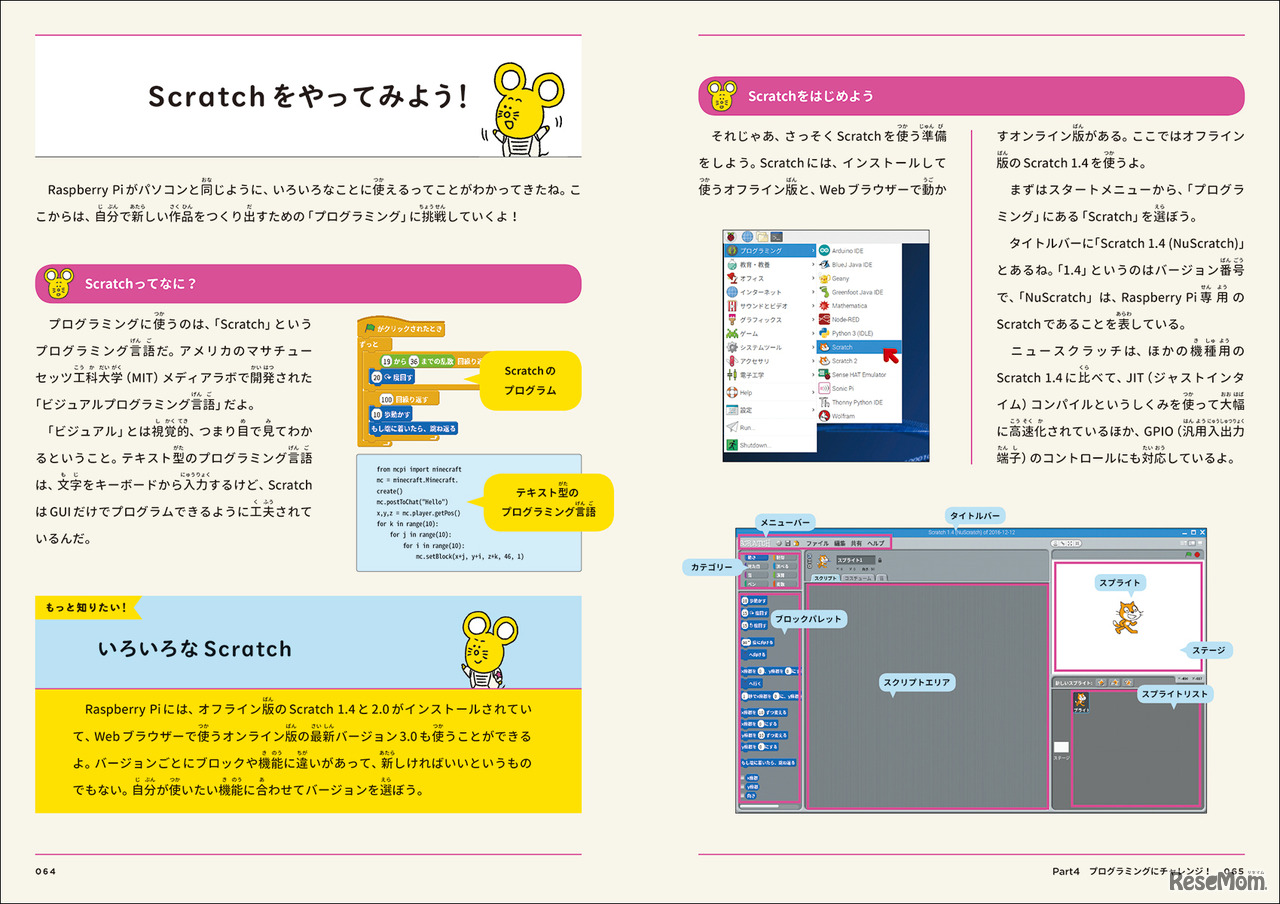Choose Run... in the start menu
Screen dimensions: 1280x904
770,427
